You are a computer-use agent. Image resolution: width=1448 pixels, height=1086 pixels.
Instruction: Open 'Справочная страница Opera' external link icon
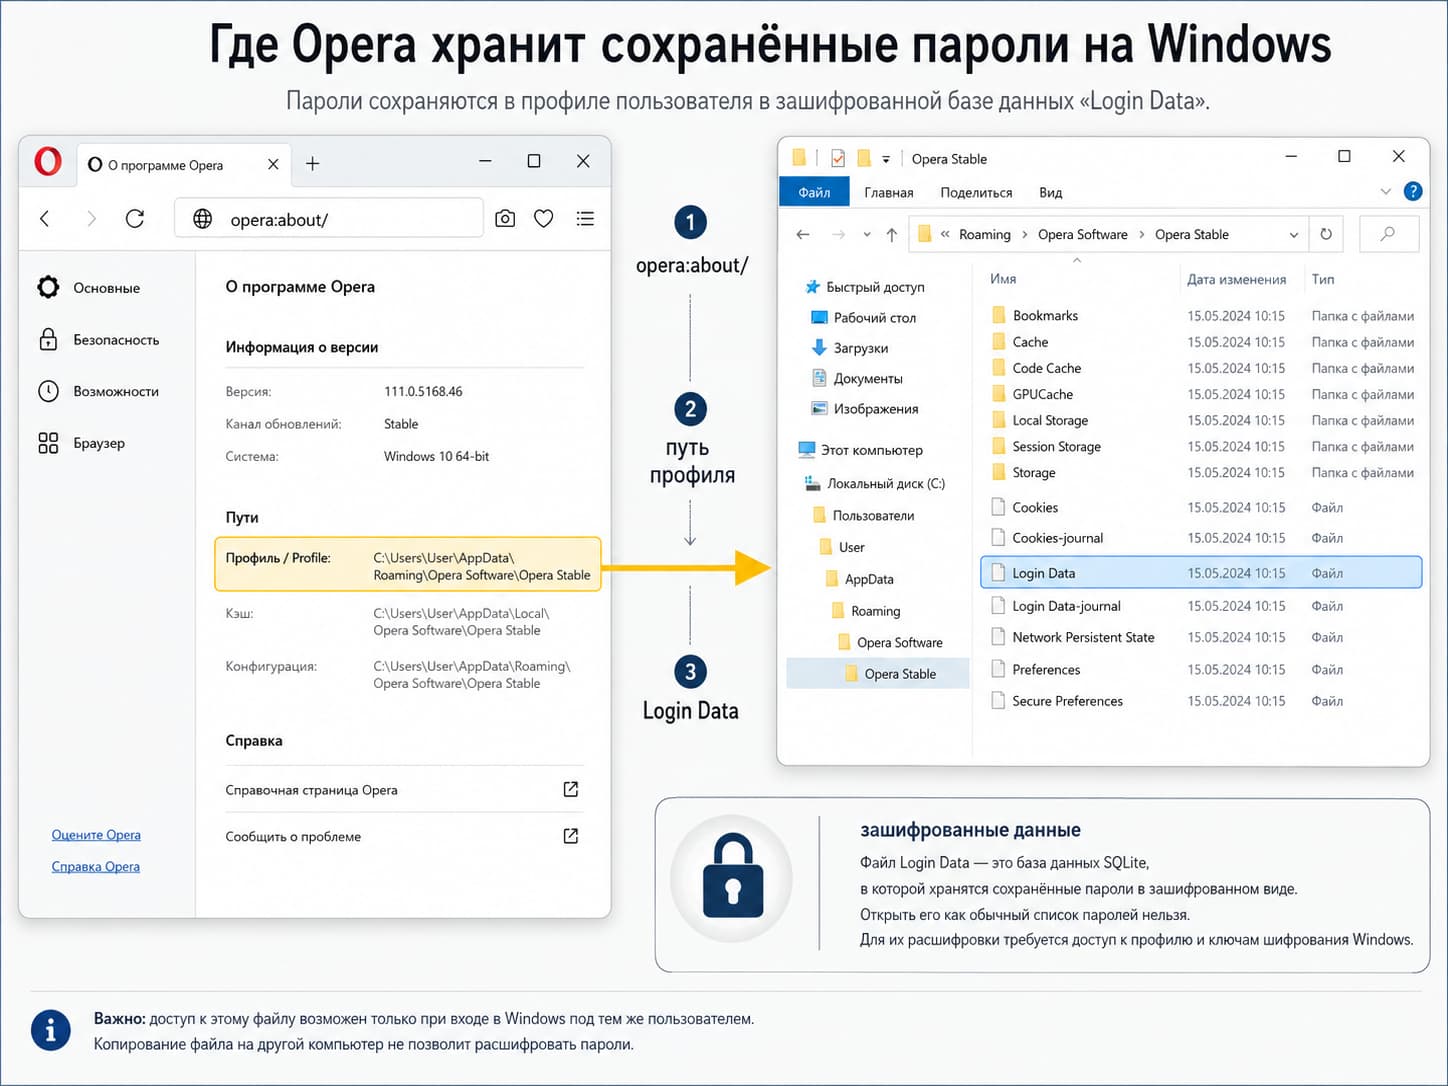click(571, 789)
